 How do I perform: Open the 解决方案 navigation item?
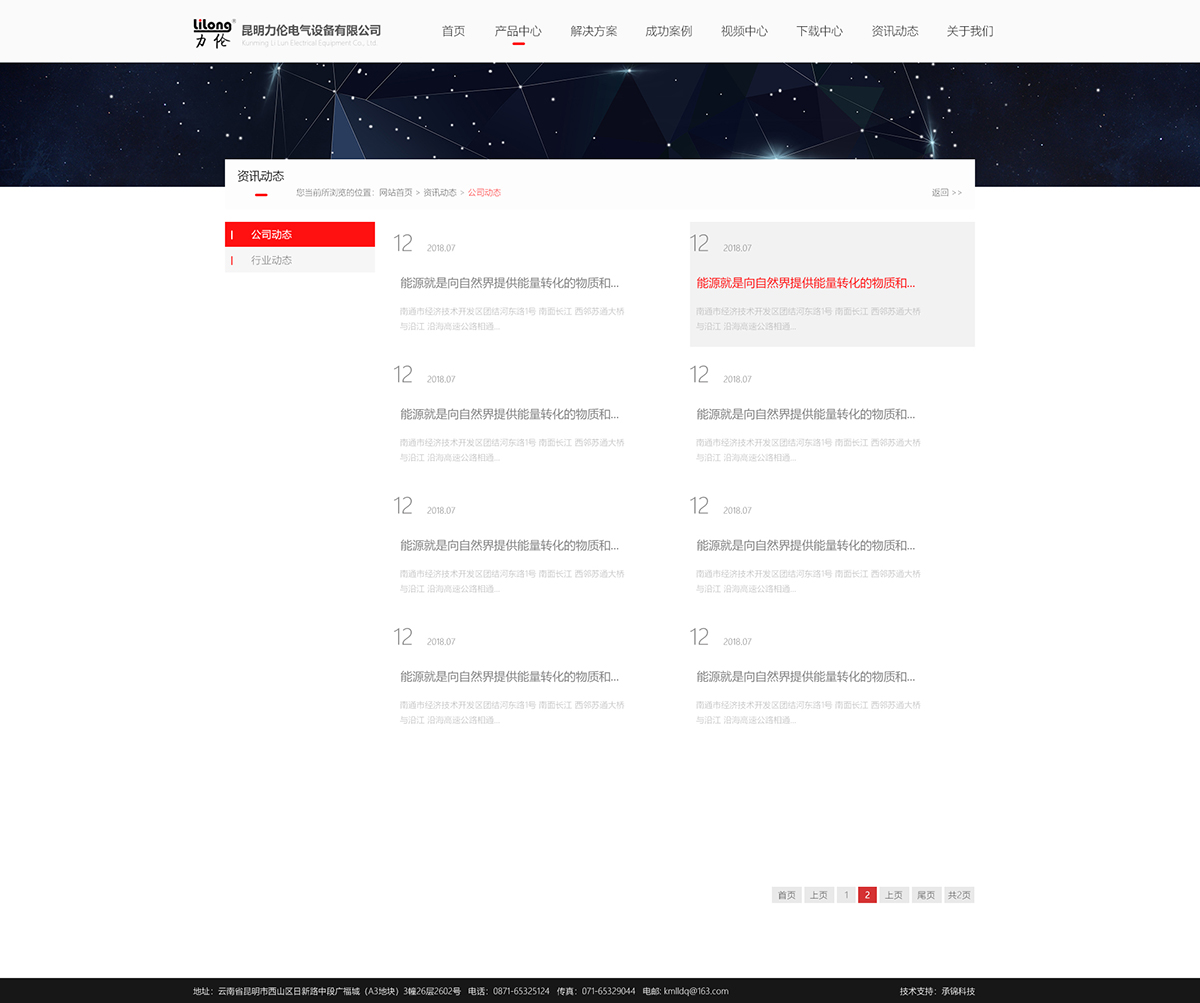pos(593,31)
